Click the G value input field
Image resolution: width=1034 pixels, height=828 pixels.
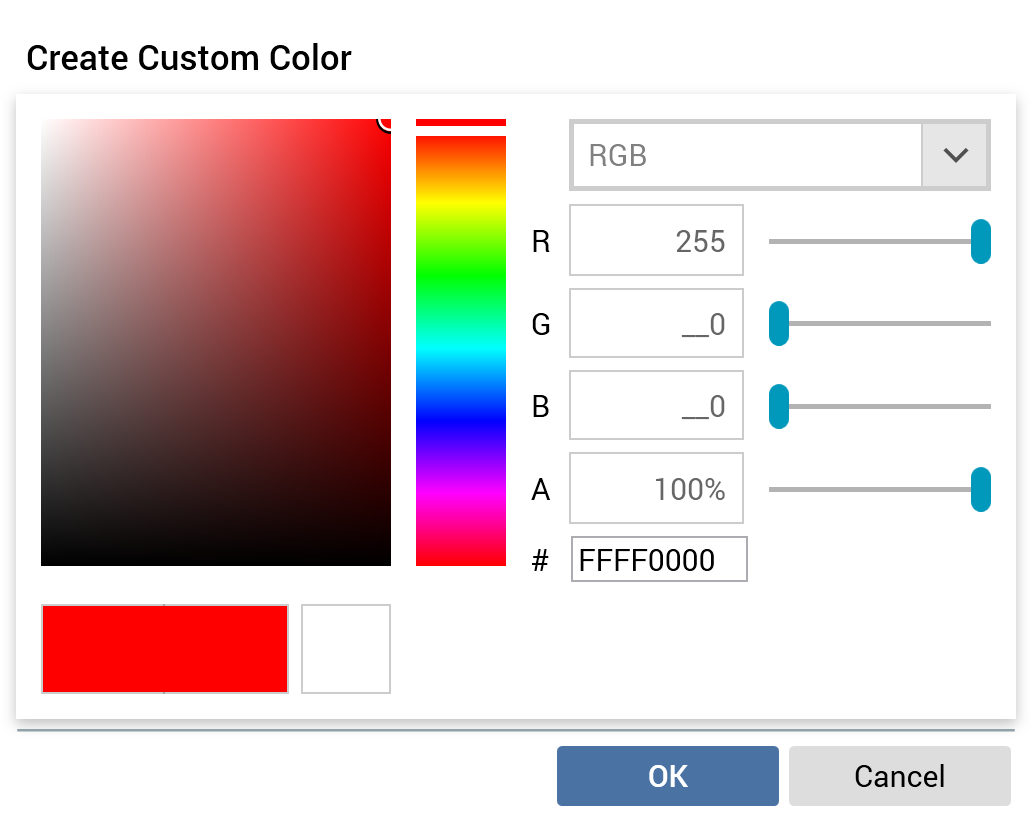pyautogui.click(x=656, y=324)
